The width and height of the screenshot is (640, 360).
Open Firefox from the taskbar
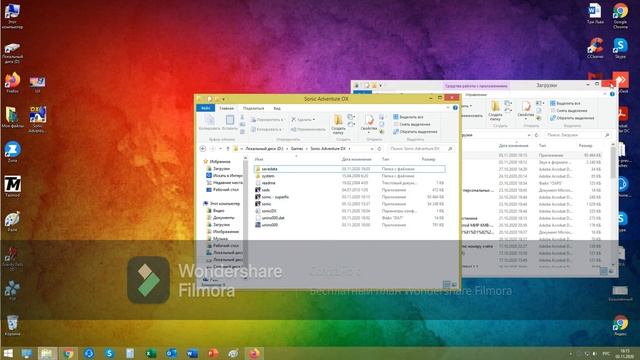[x=254, y=353]
